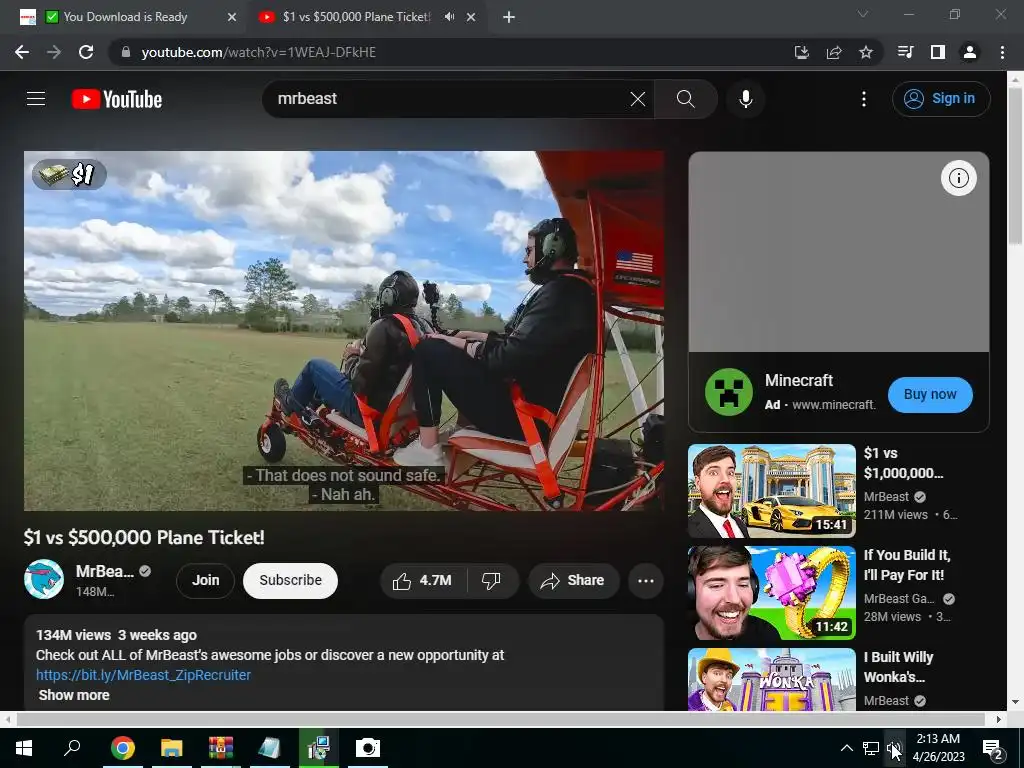Screen dimensions: 1024x768
Task: Click the $1 badge on the video
Action: point(69,174)
